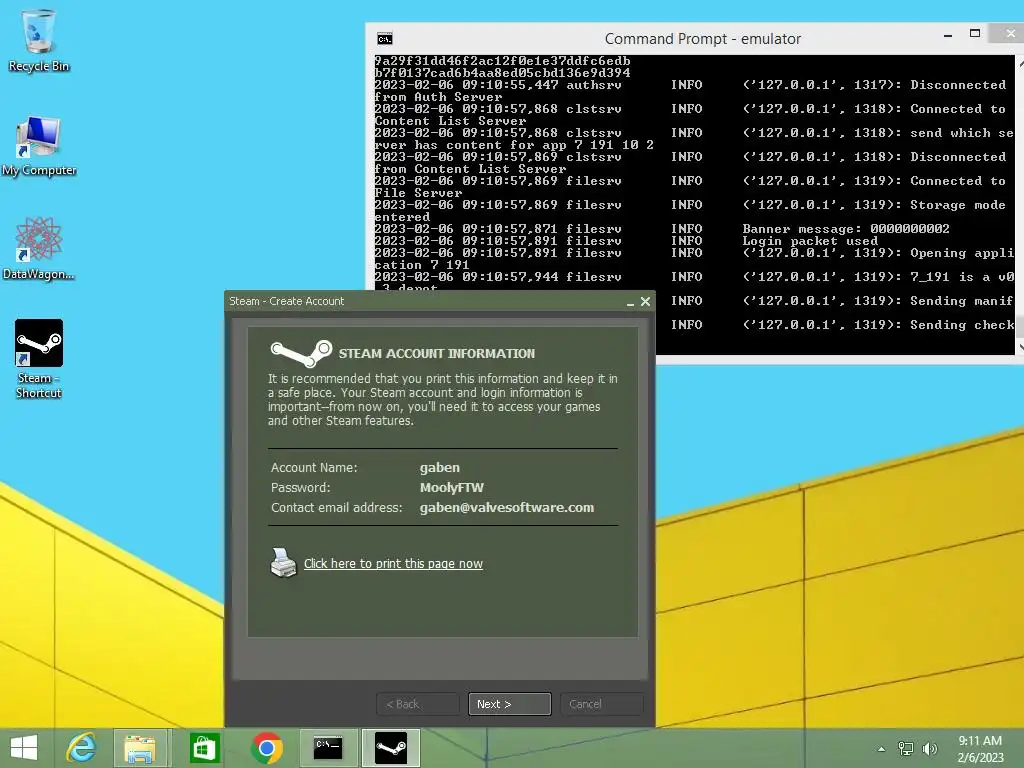Click the Command Prompt title bar system icon
This screenshot has width=1024, height=768.
[385, 39]
